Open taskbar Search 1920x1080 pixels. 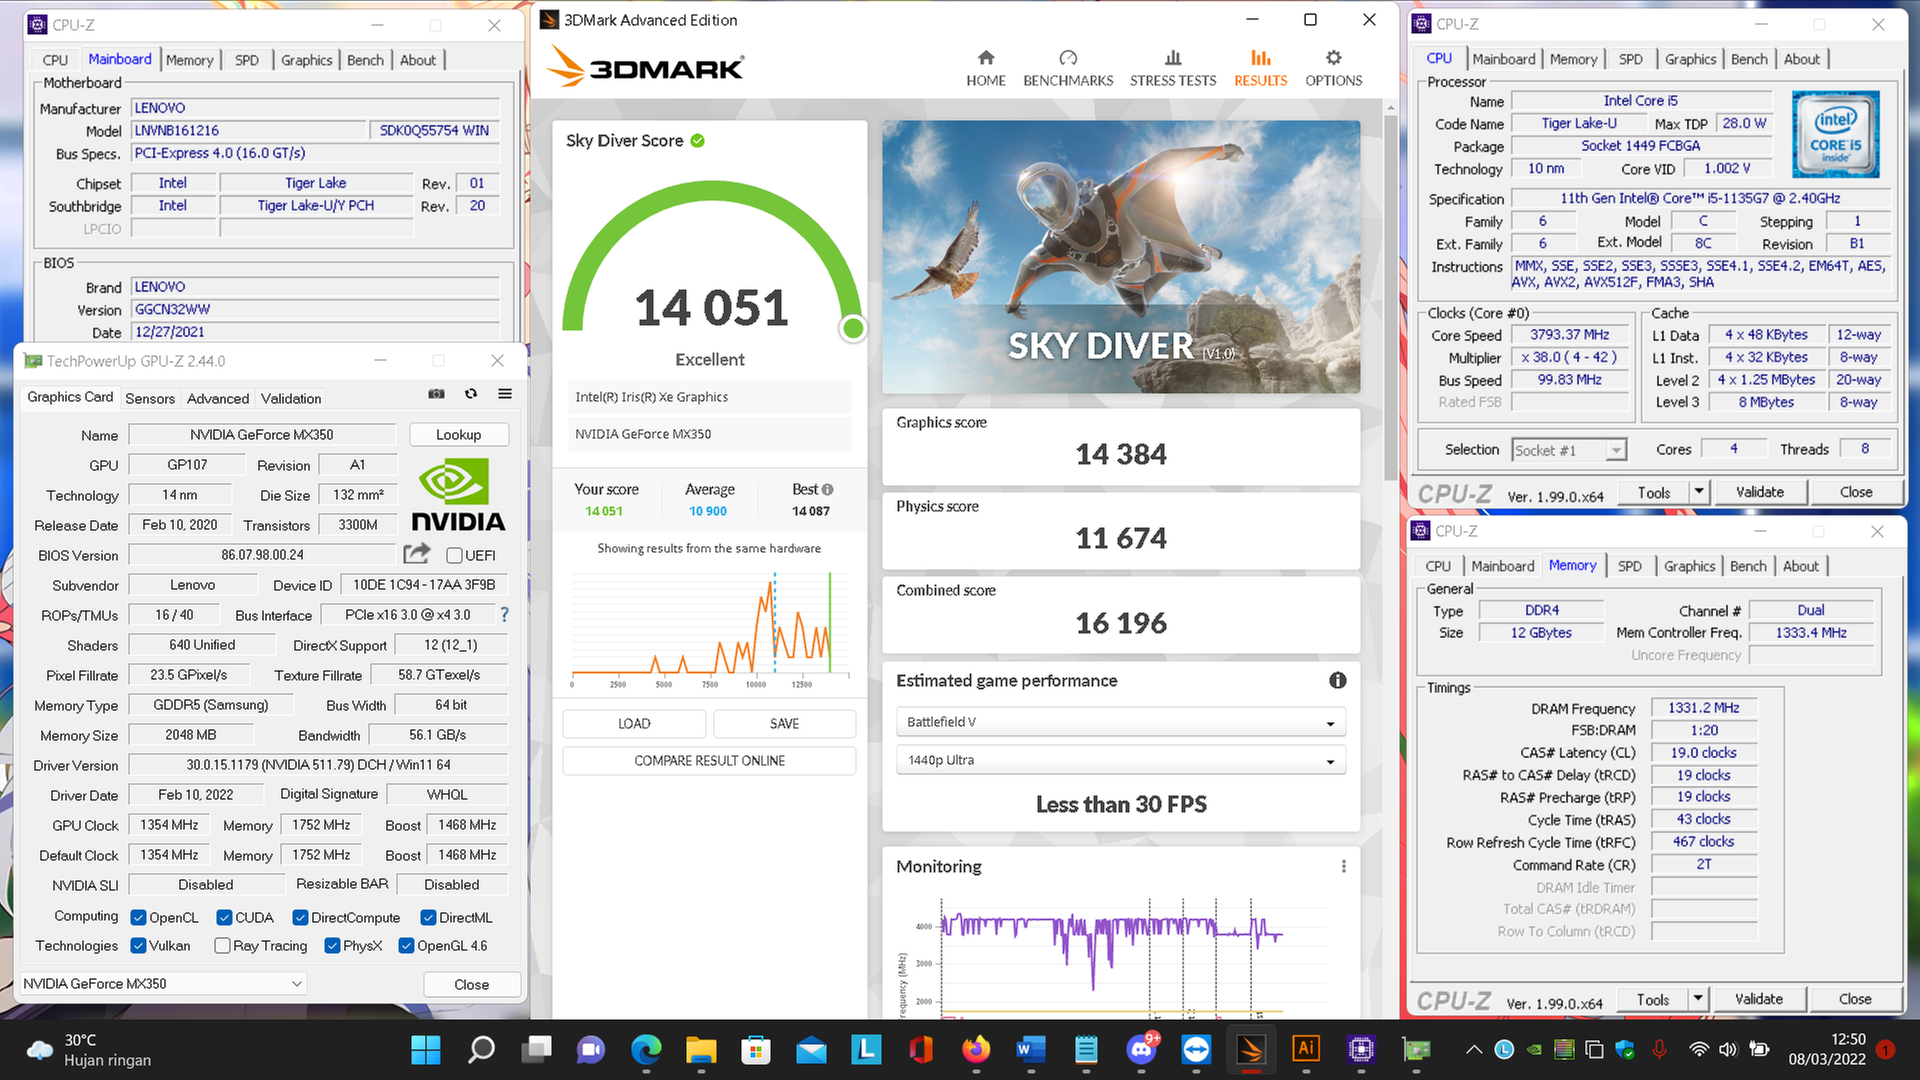[x=481, y=1049]
